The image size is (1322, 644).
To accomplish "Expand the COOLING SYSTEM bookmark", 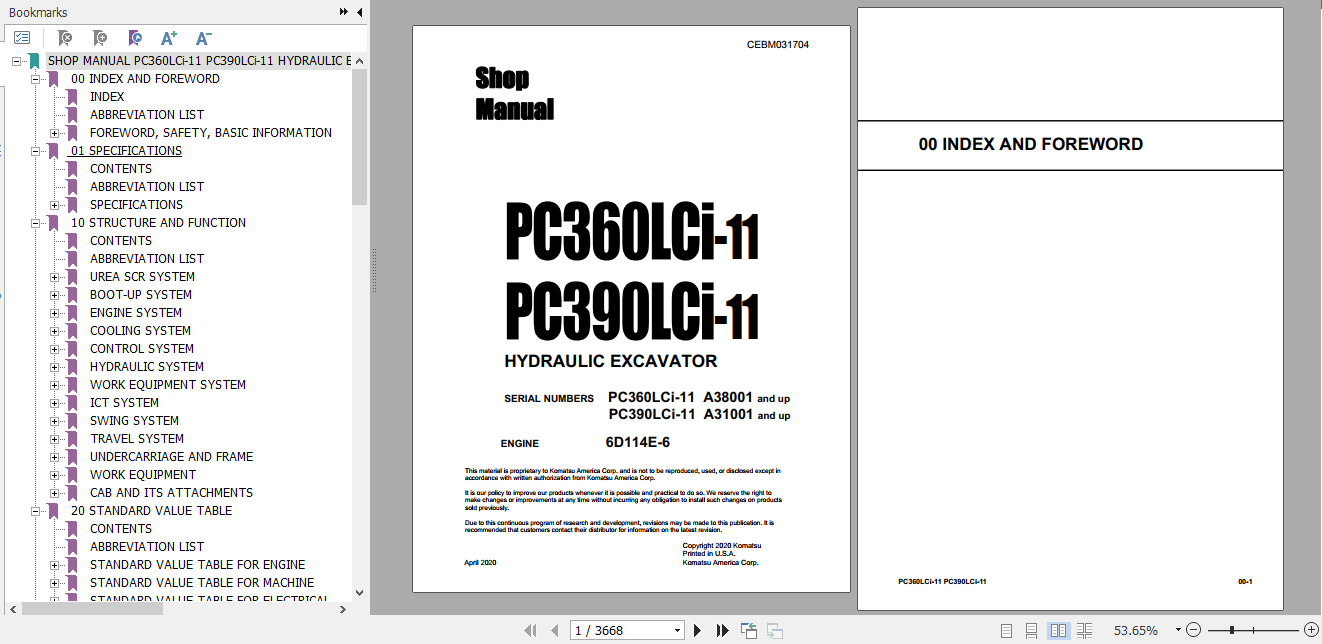I will point(55,331).
